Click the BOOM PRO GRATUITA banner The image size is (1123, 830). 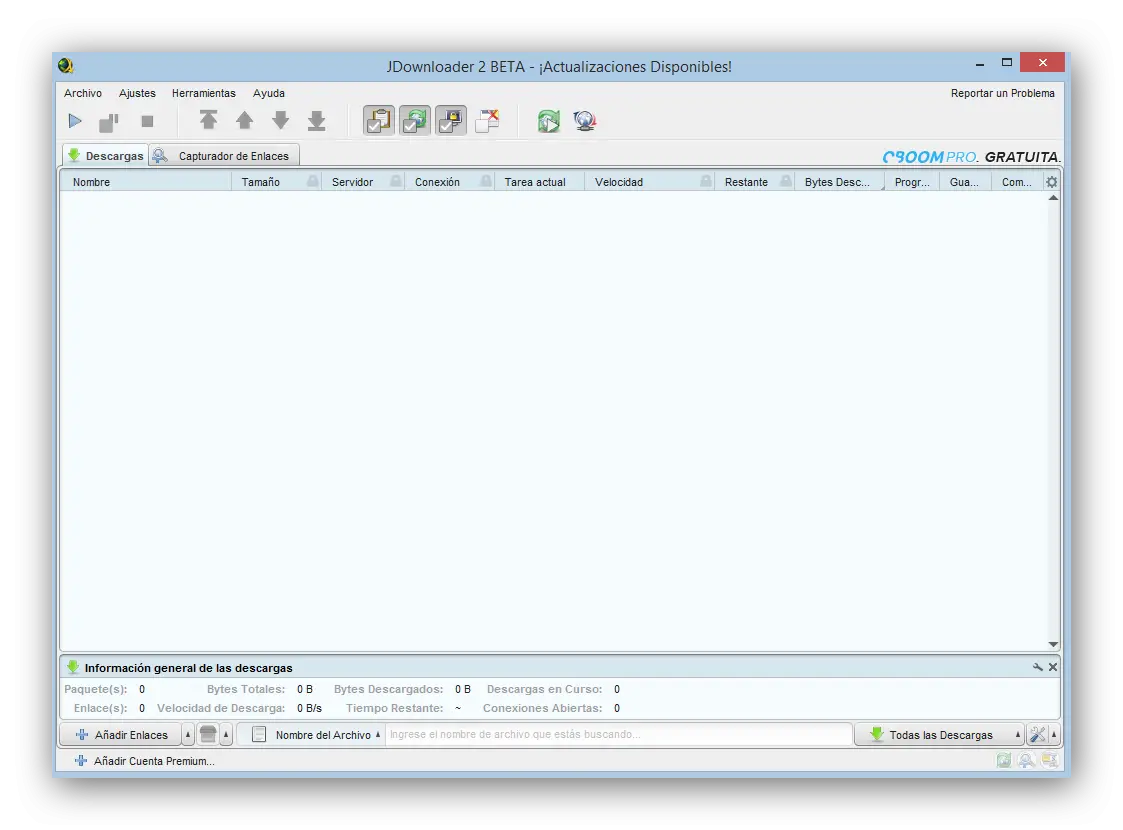click(971, 157)
